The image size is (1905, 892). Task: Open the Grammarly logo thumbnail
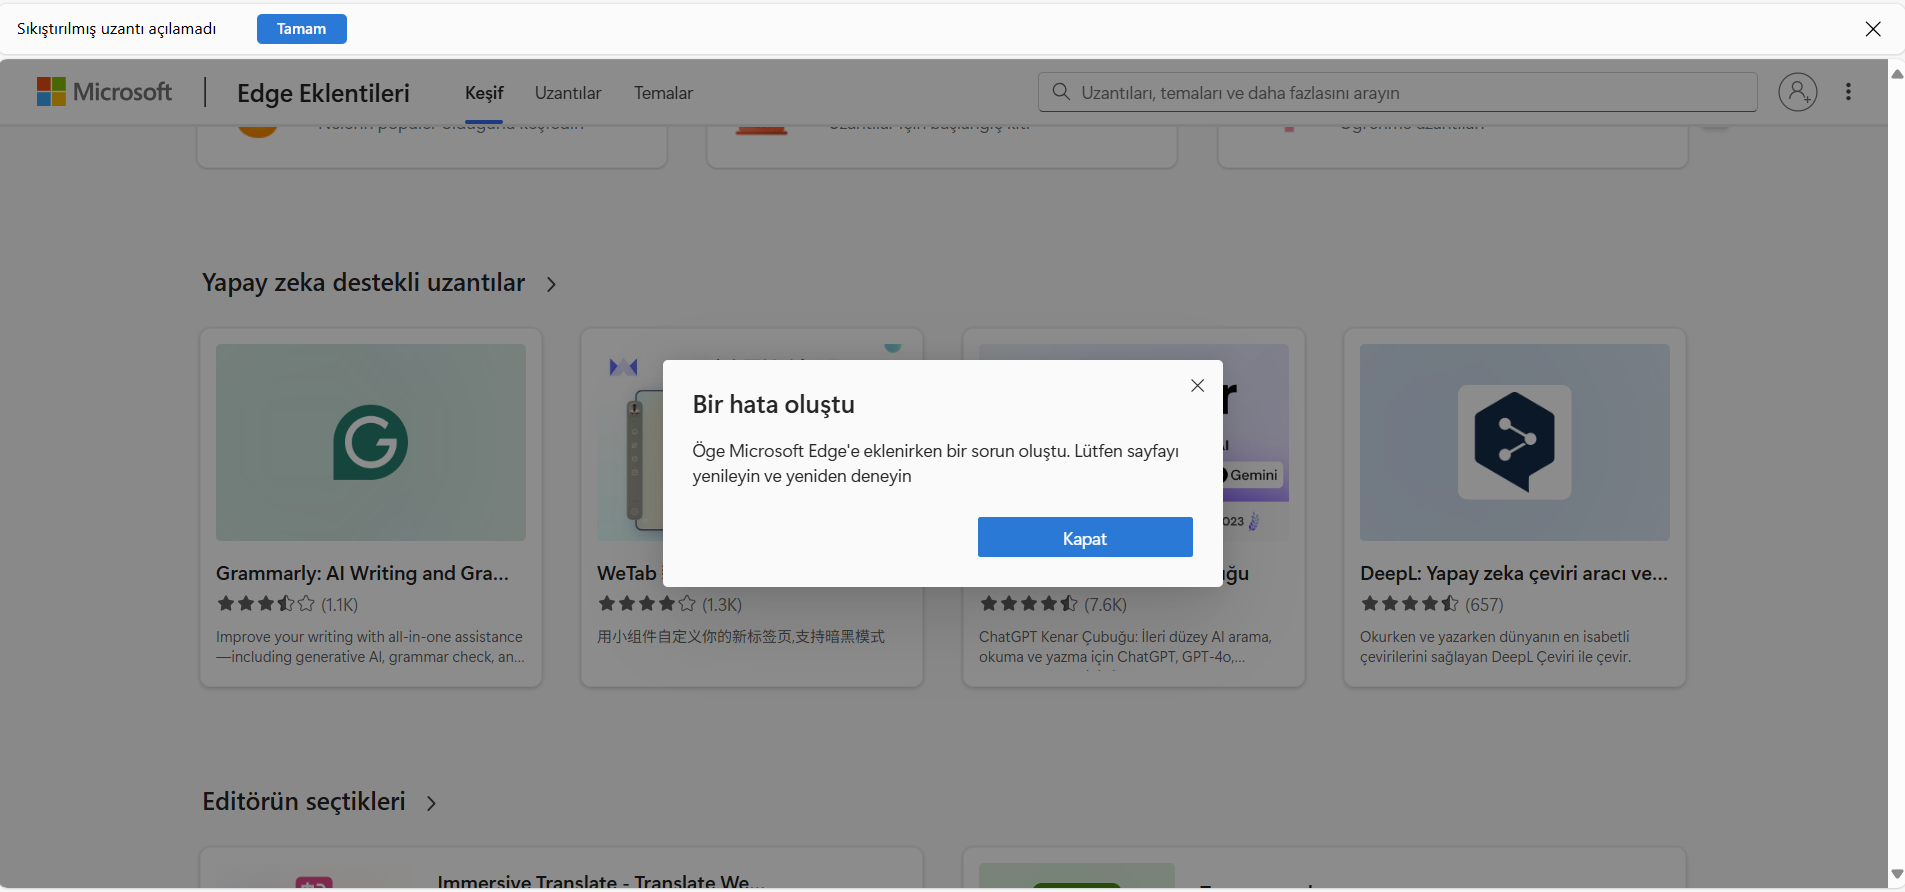[x=371, y=442]
